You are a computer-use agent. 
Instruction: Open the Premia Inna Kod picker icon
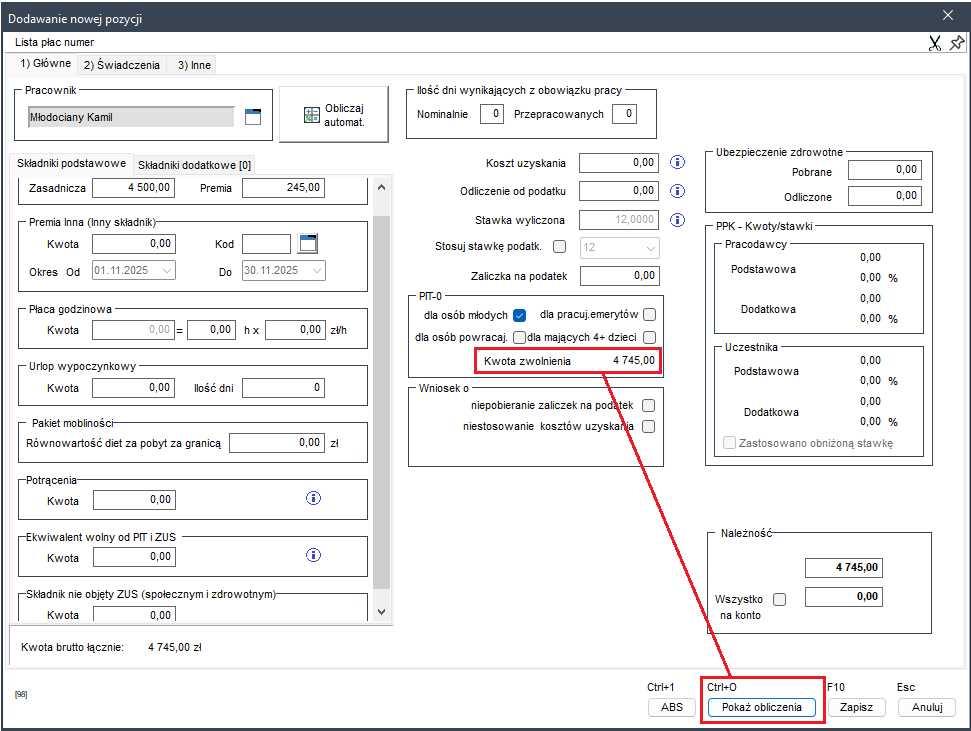(x=308, y=243)
